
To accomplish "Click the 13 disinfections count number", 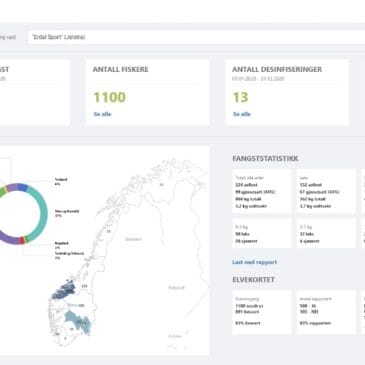I will tap(240, 97).
